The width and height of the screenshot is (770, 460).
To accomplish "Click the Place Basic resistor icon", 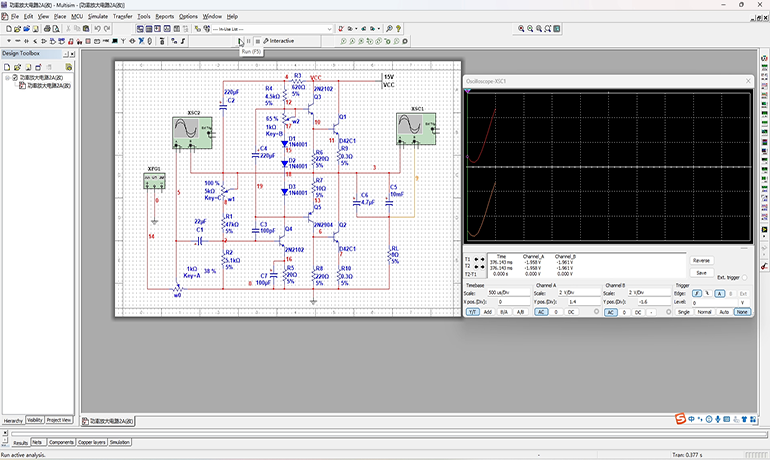I will click(x=18, y=41).
